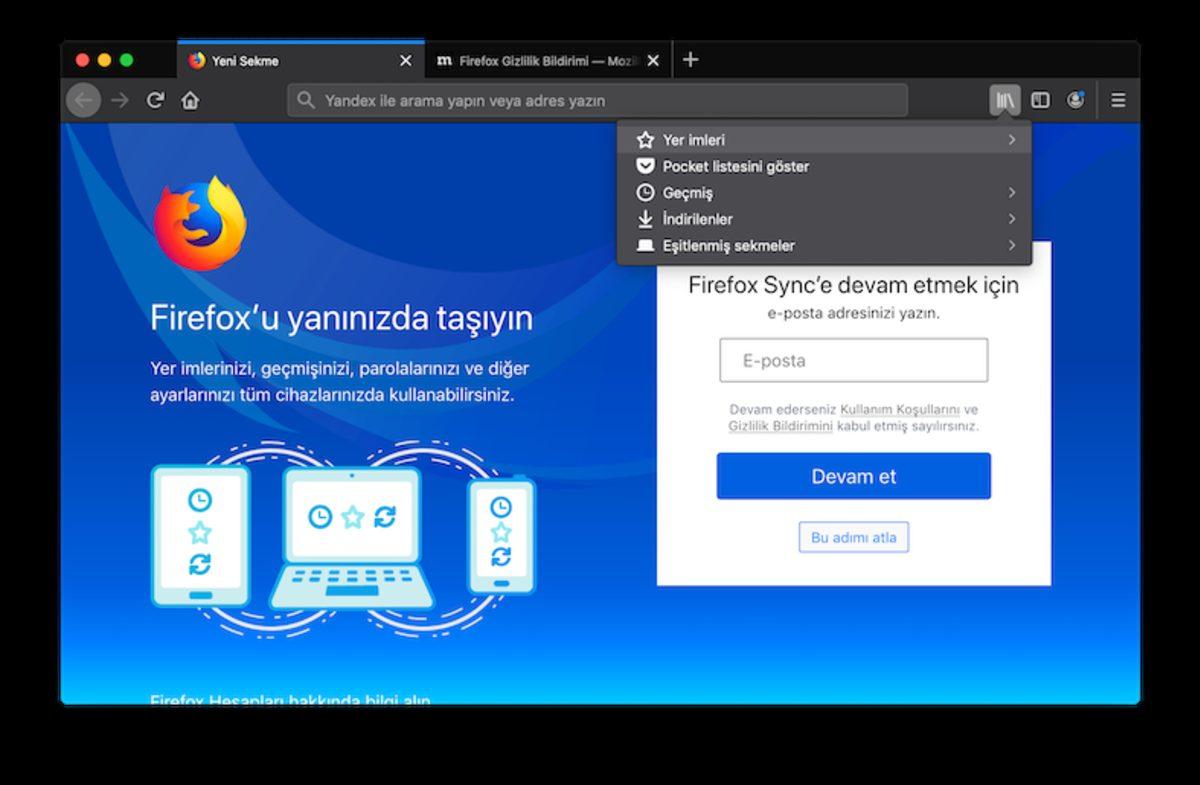Screen dimensions: 1200x785
Task: Click the address bar search field
Action: pyautogui.click(x=600, y=100)
